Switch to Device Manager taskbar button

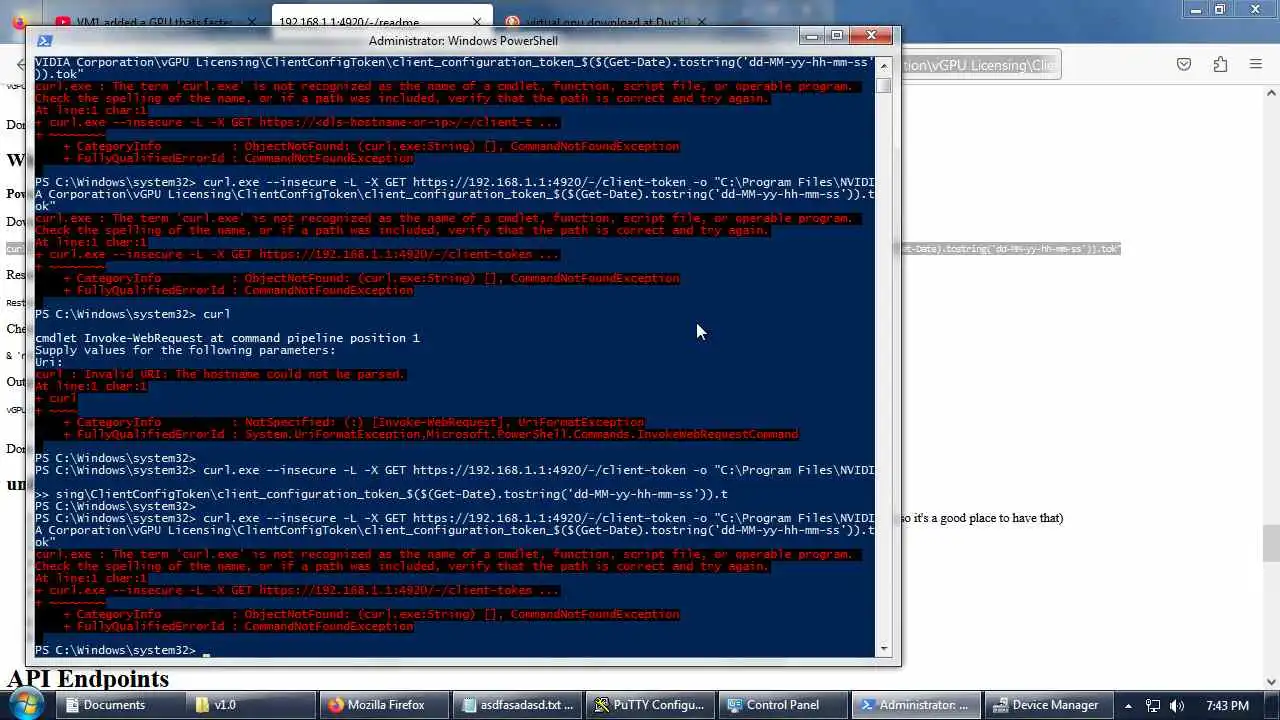coord(1047,705)
